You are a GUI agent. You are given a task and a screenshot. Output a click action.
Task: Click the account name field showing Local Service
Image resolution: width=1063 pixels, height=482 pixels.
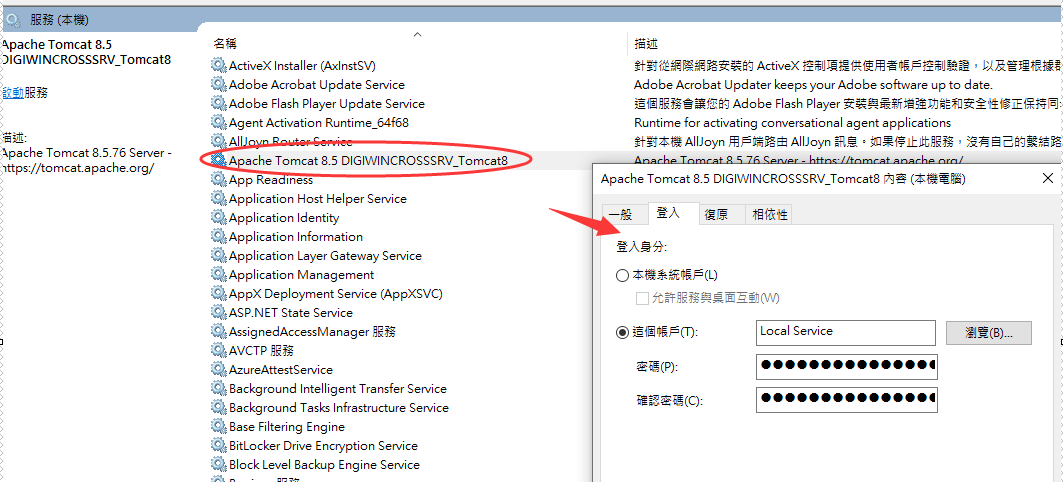tap(844, 332)
